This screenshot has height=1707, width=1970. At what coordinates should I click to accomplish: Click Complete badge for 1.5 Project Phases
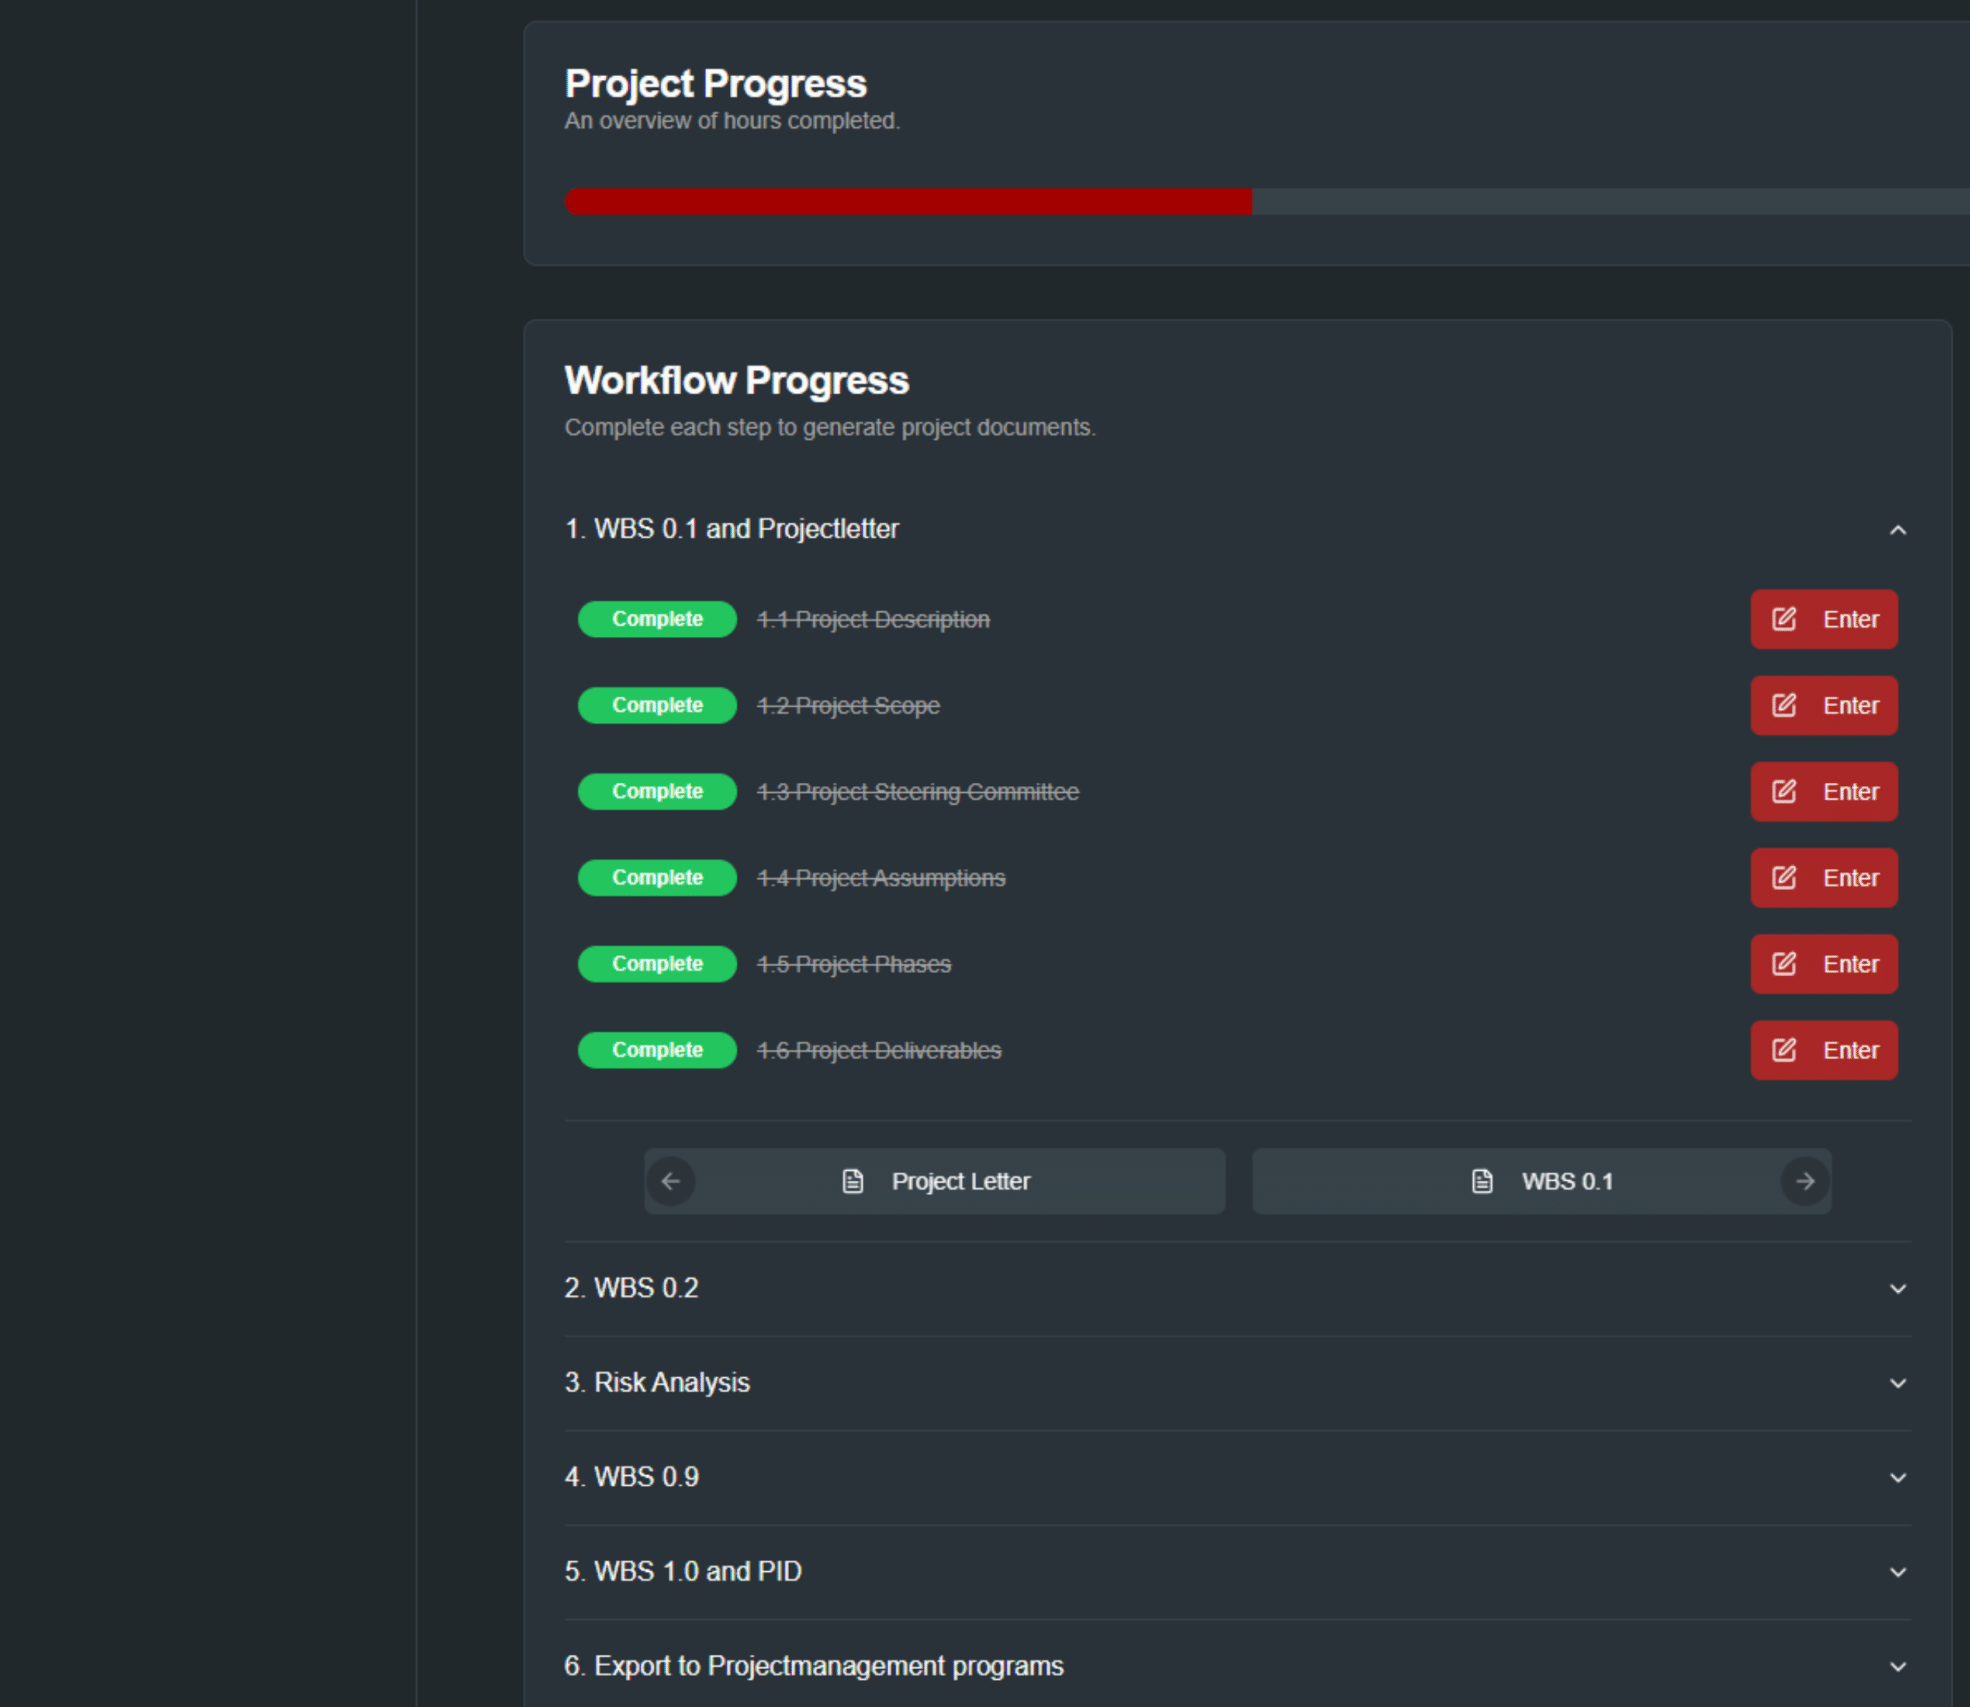657,964
